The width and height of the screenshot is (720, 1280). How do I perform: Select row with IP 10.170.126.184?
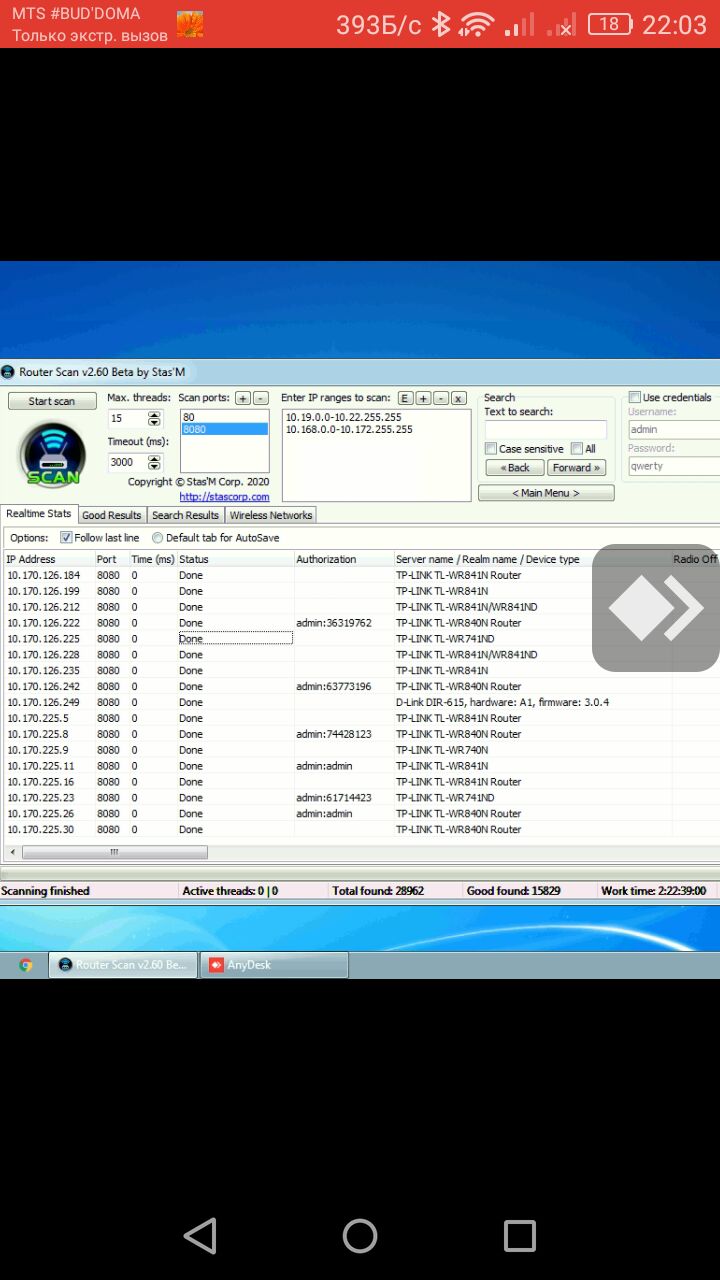point(360,575)
